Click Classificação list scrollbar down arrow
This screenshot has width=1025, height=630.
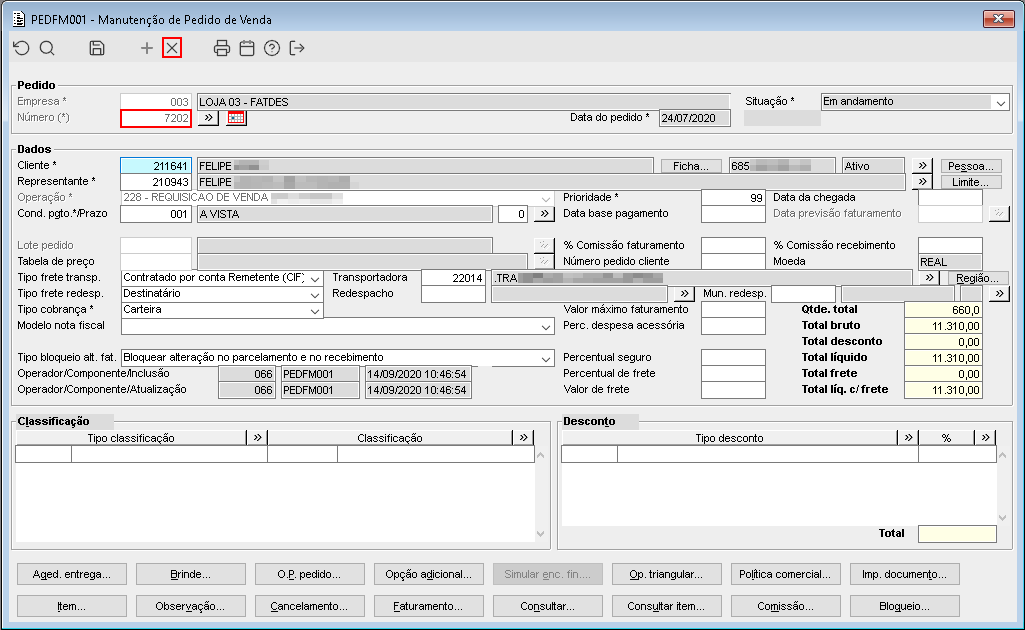(x=541, y=534)
